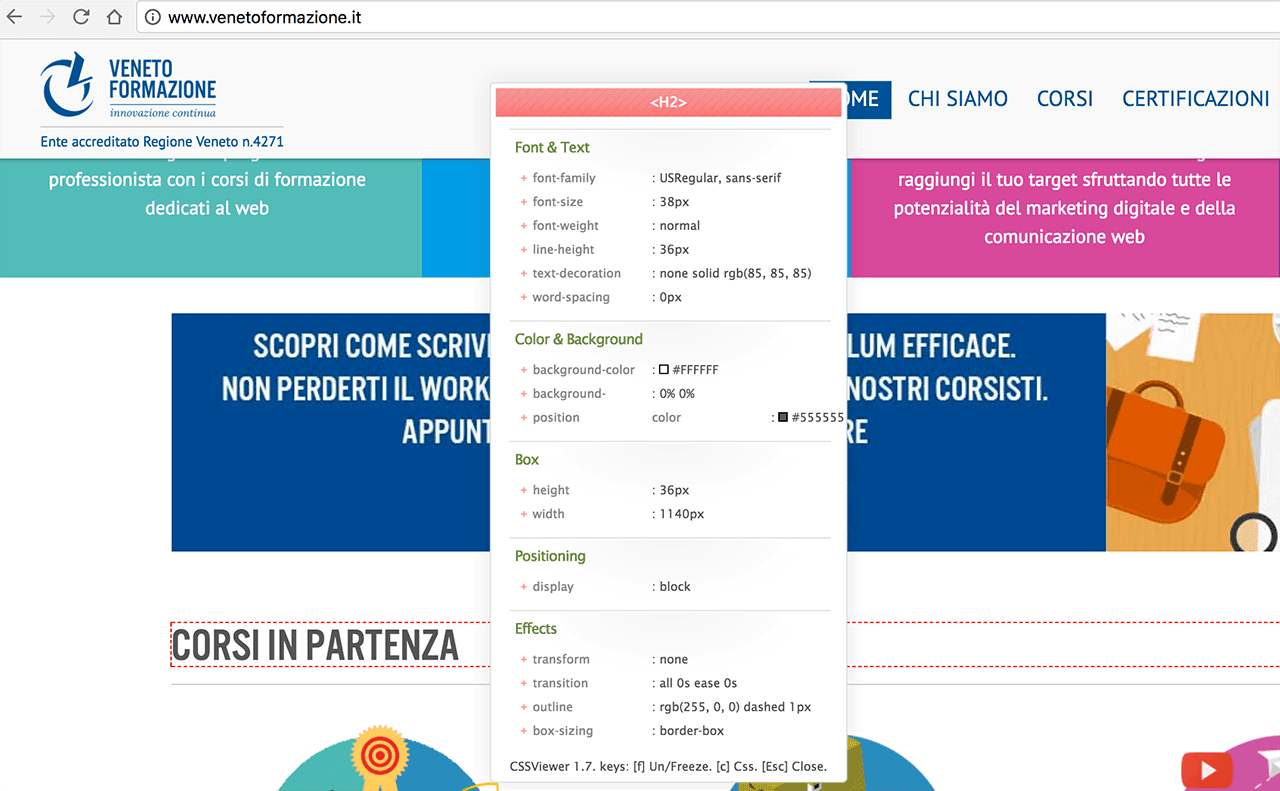Click the red target award icon
Viewport: 1280px width, 791px height.
point(380,758)
